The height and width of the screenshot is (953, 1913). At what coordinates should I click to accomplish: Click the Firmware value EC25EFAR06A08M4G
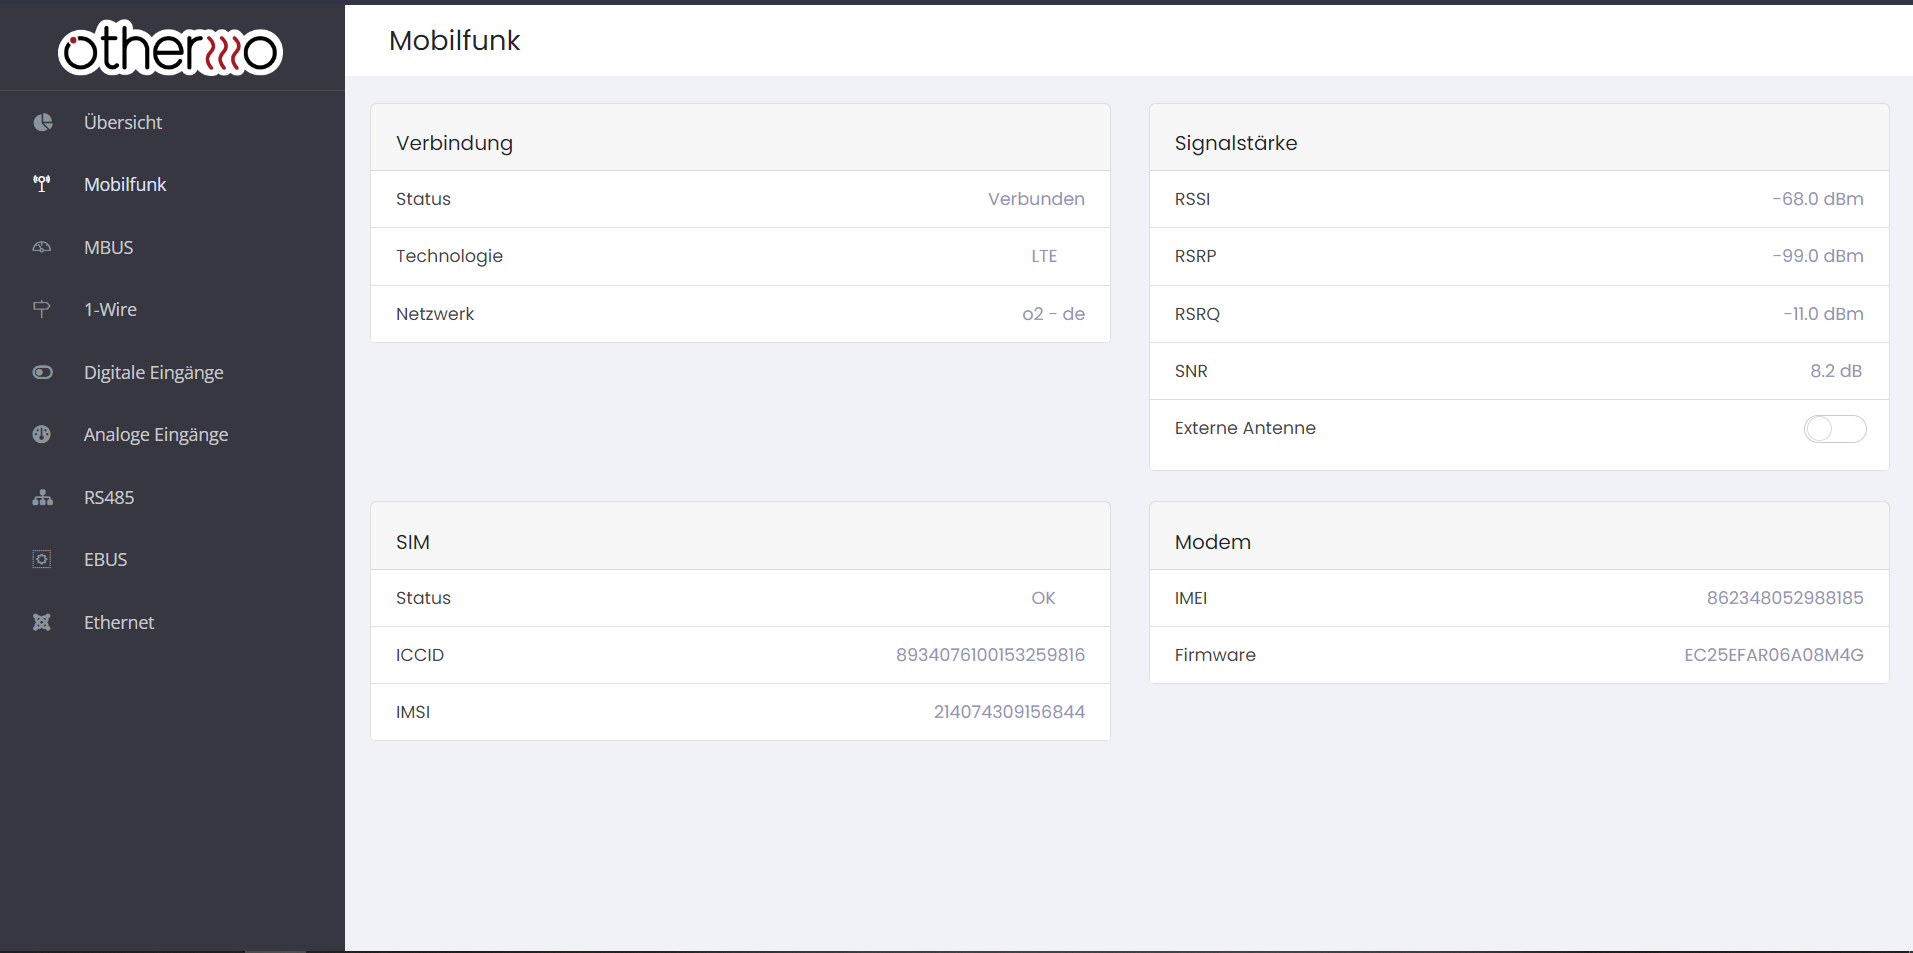[1774, 655]
